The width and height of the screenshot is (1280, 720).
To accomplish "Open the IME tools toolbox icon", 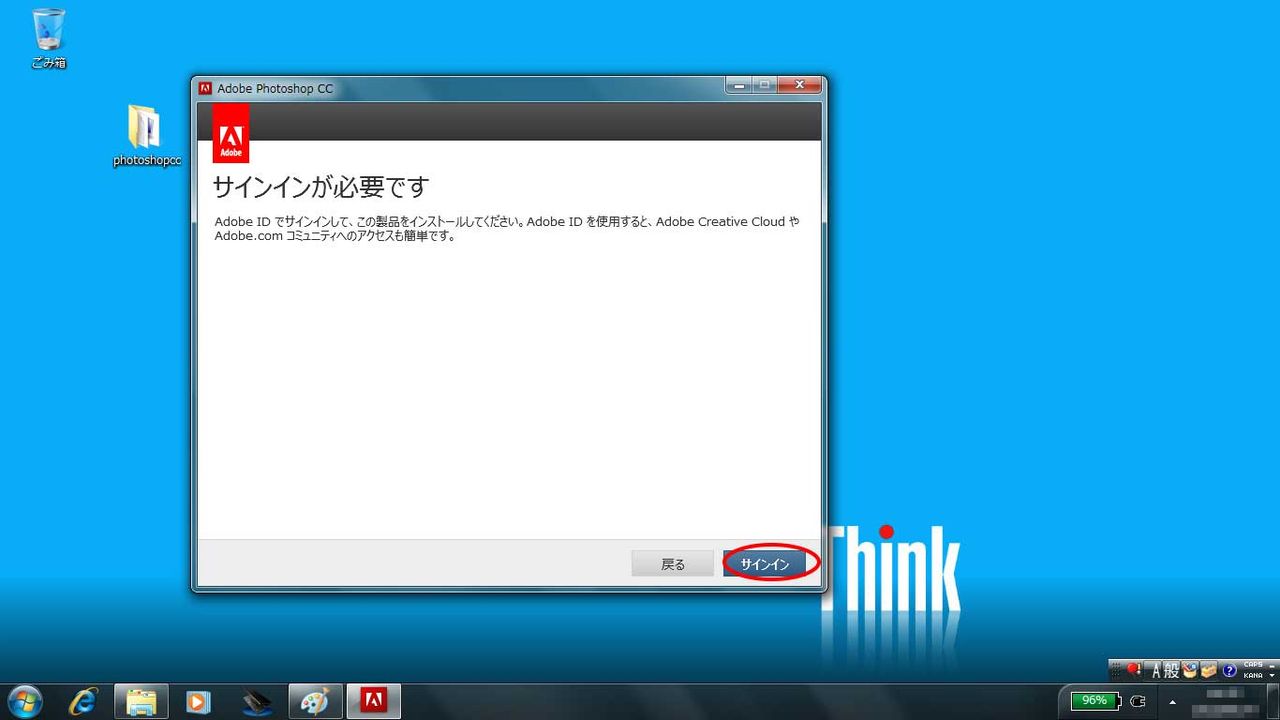I will [x=1208, y=670].
